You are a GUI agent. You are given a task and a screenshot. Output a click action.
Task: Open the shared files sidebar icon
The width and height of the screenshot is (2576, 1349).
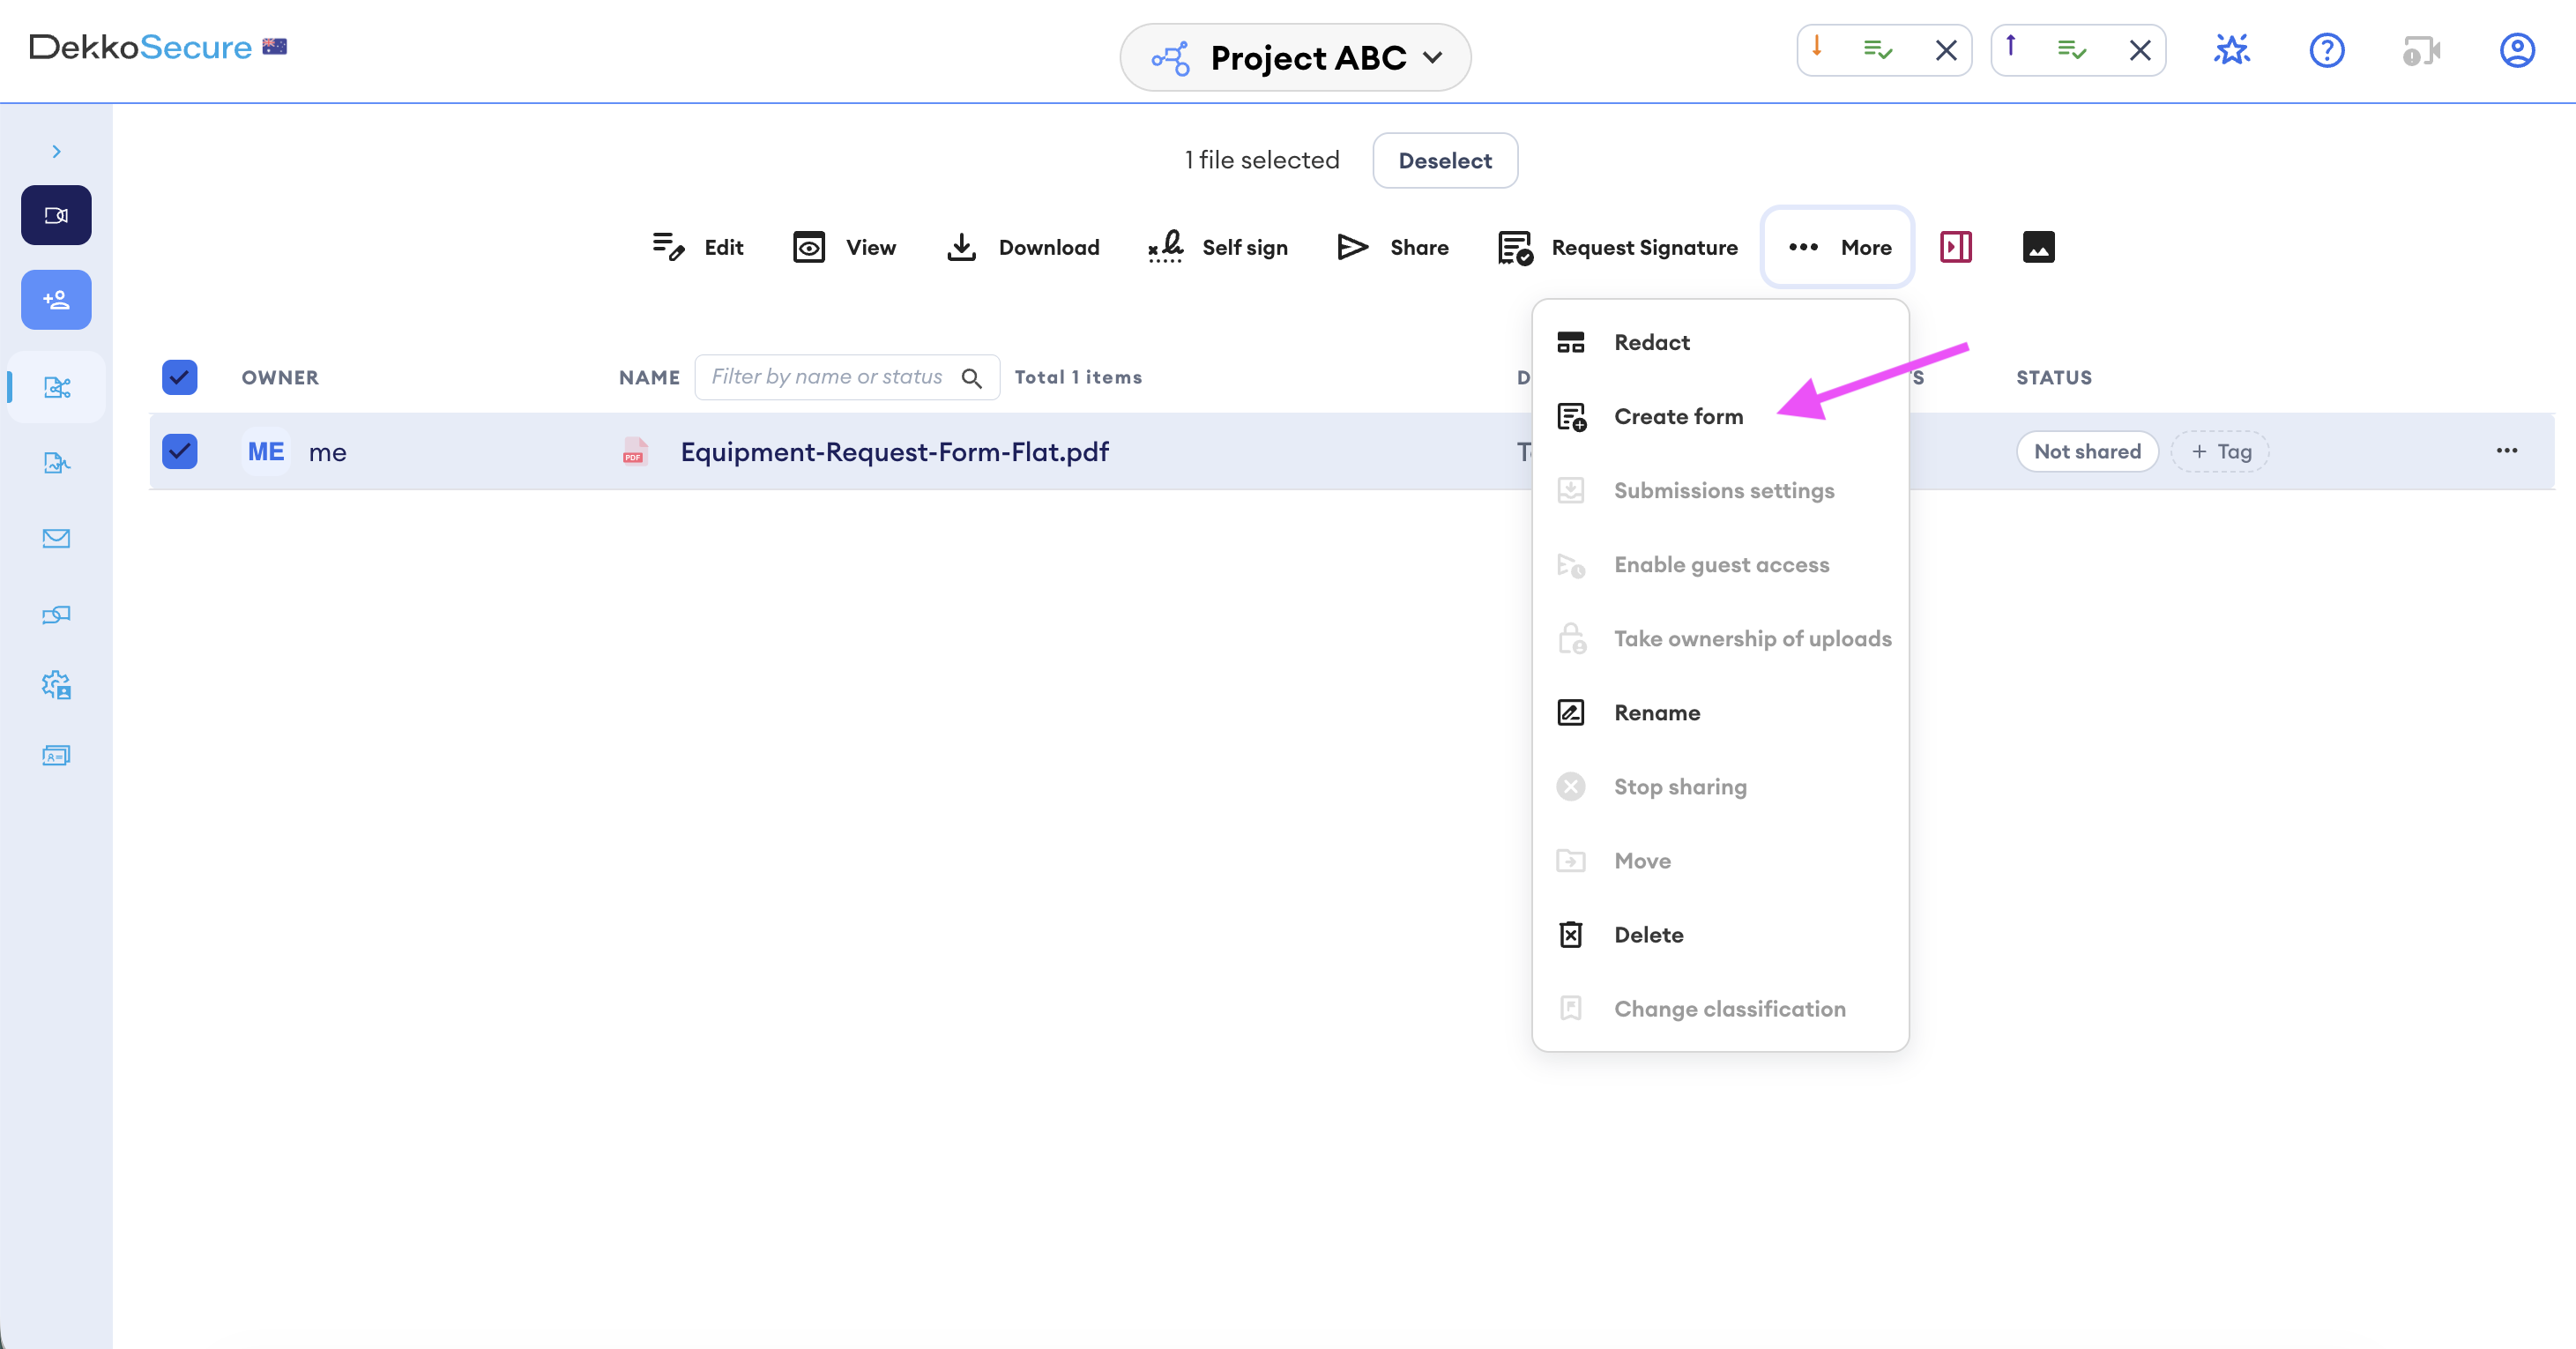coord(57,387)
